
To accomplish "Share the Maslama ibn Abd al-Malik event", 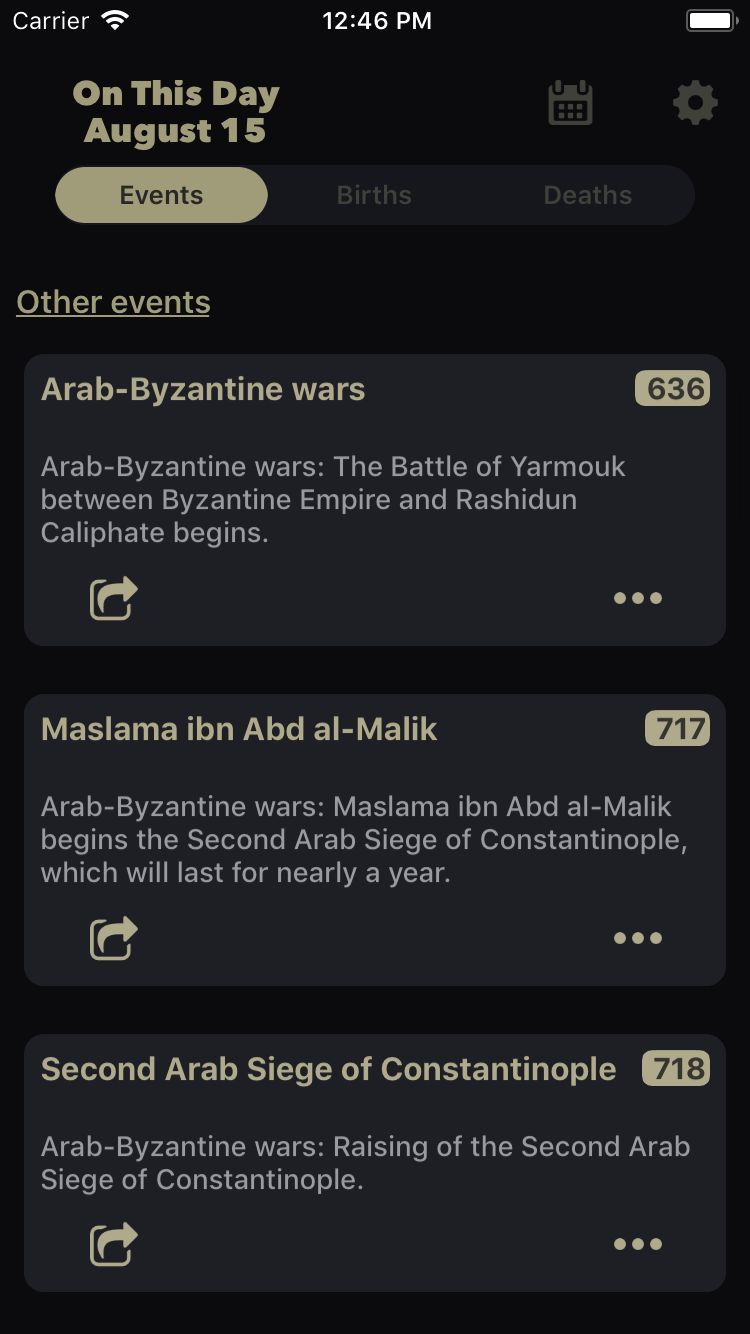I will pos(113,938).
